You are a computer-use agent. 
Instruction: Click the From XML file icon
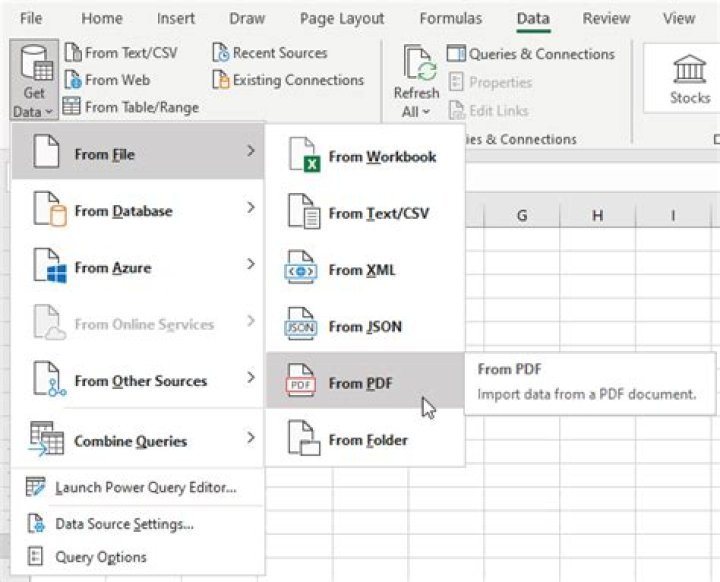click(301, 268)
